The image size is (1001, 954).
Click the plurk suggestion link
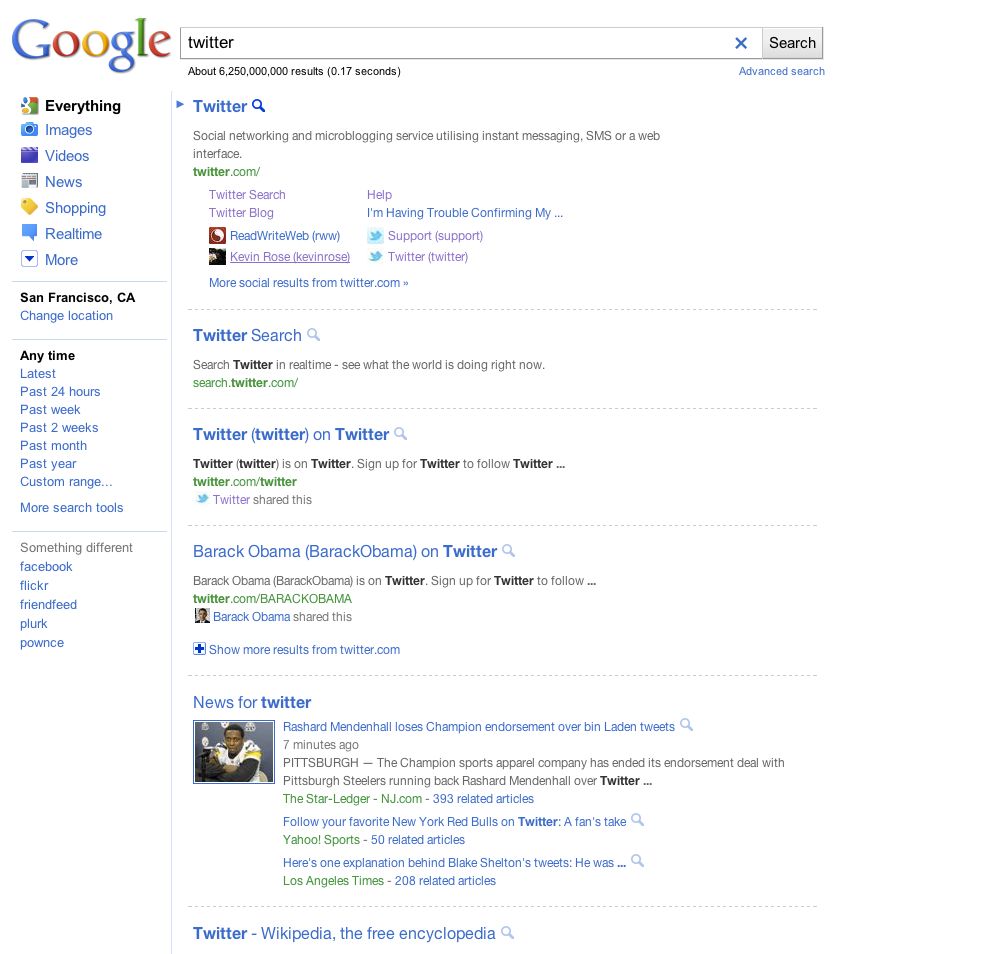(33, 624)
